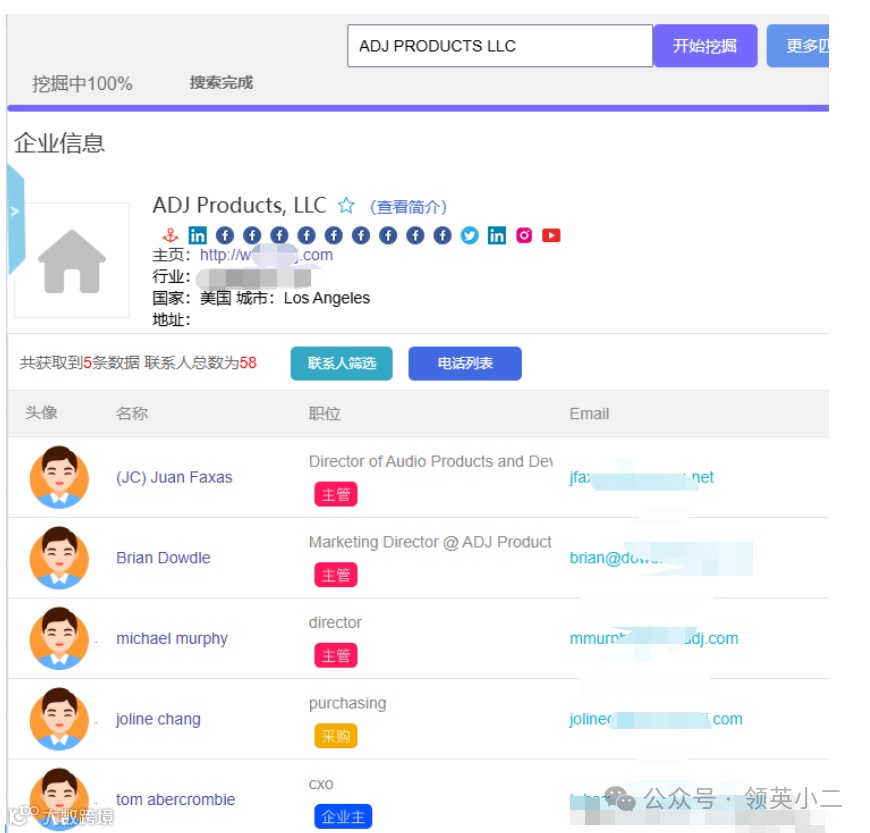This screenshot has height=833, width=870.
Task: Click the 头像 column header
Action: pyautogui.click(x=41, y=413)
